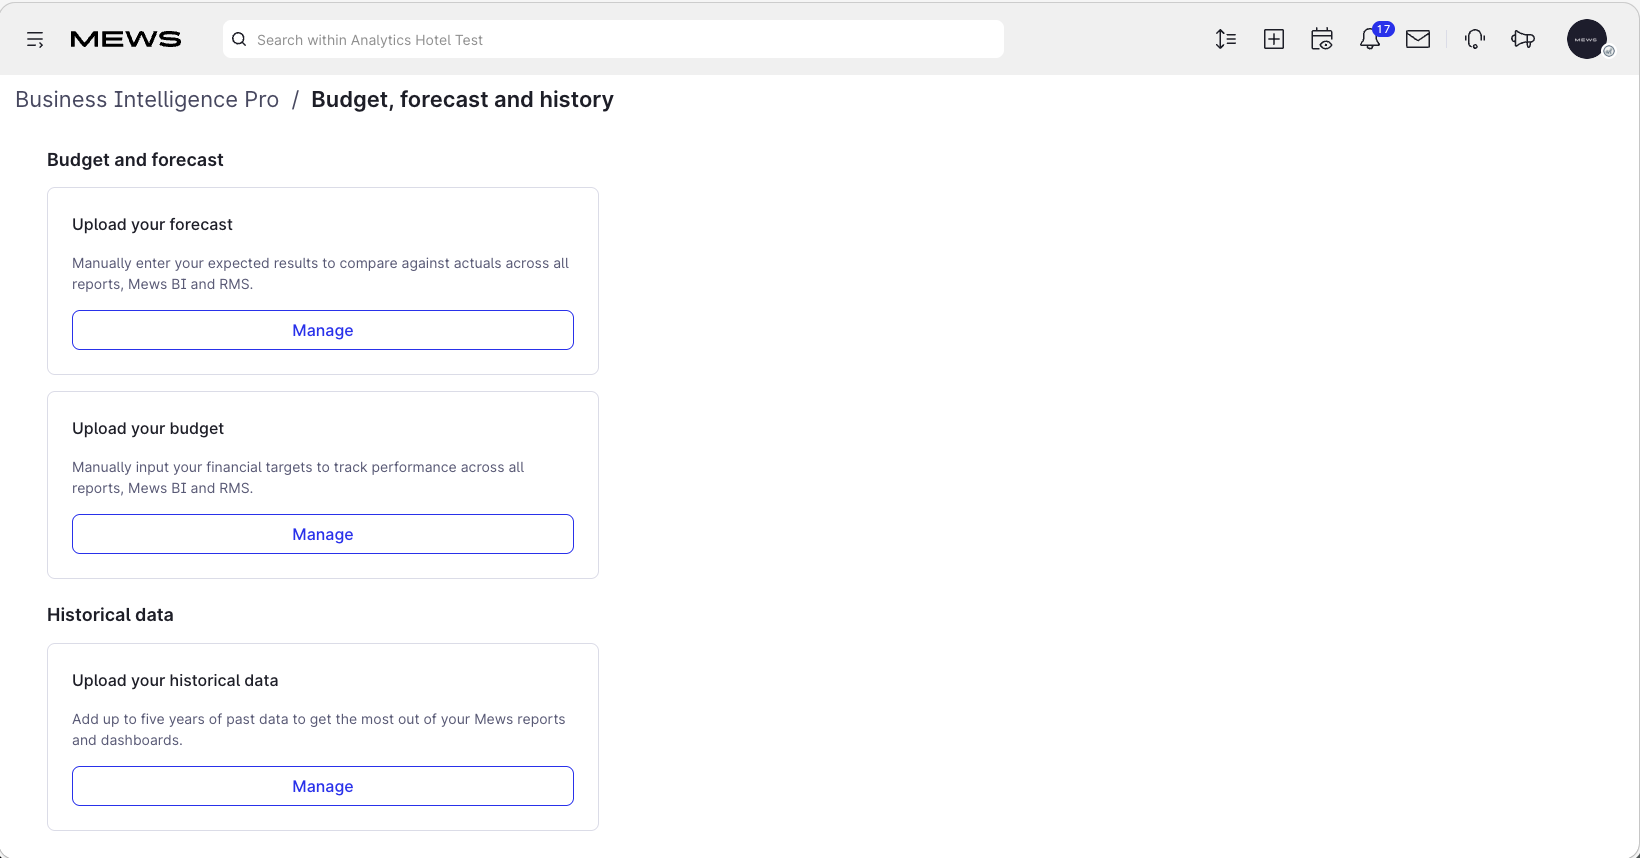Click the Upload your historical data title

[x=175, y=681]
